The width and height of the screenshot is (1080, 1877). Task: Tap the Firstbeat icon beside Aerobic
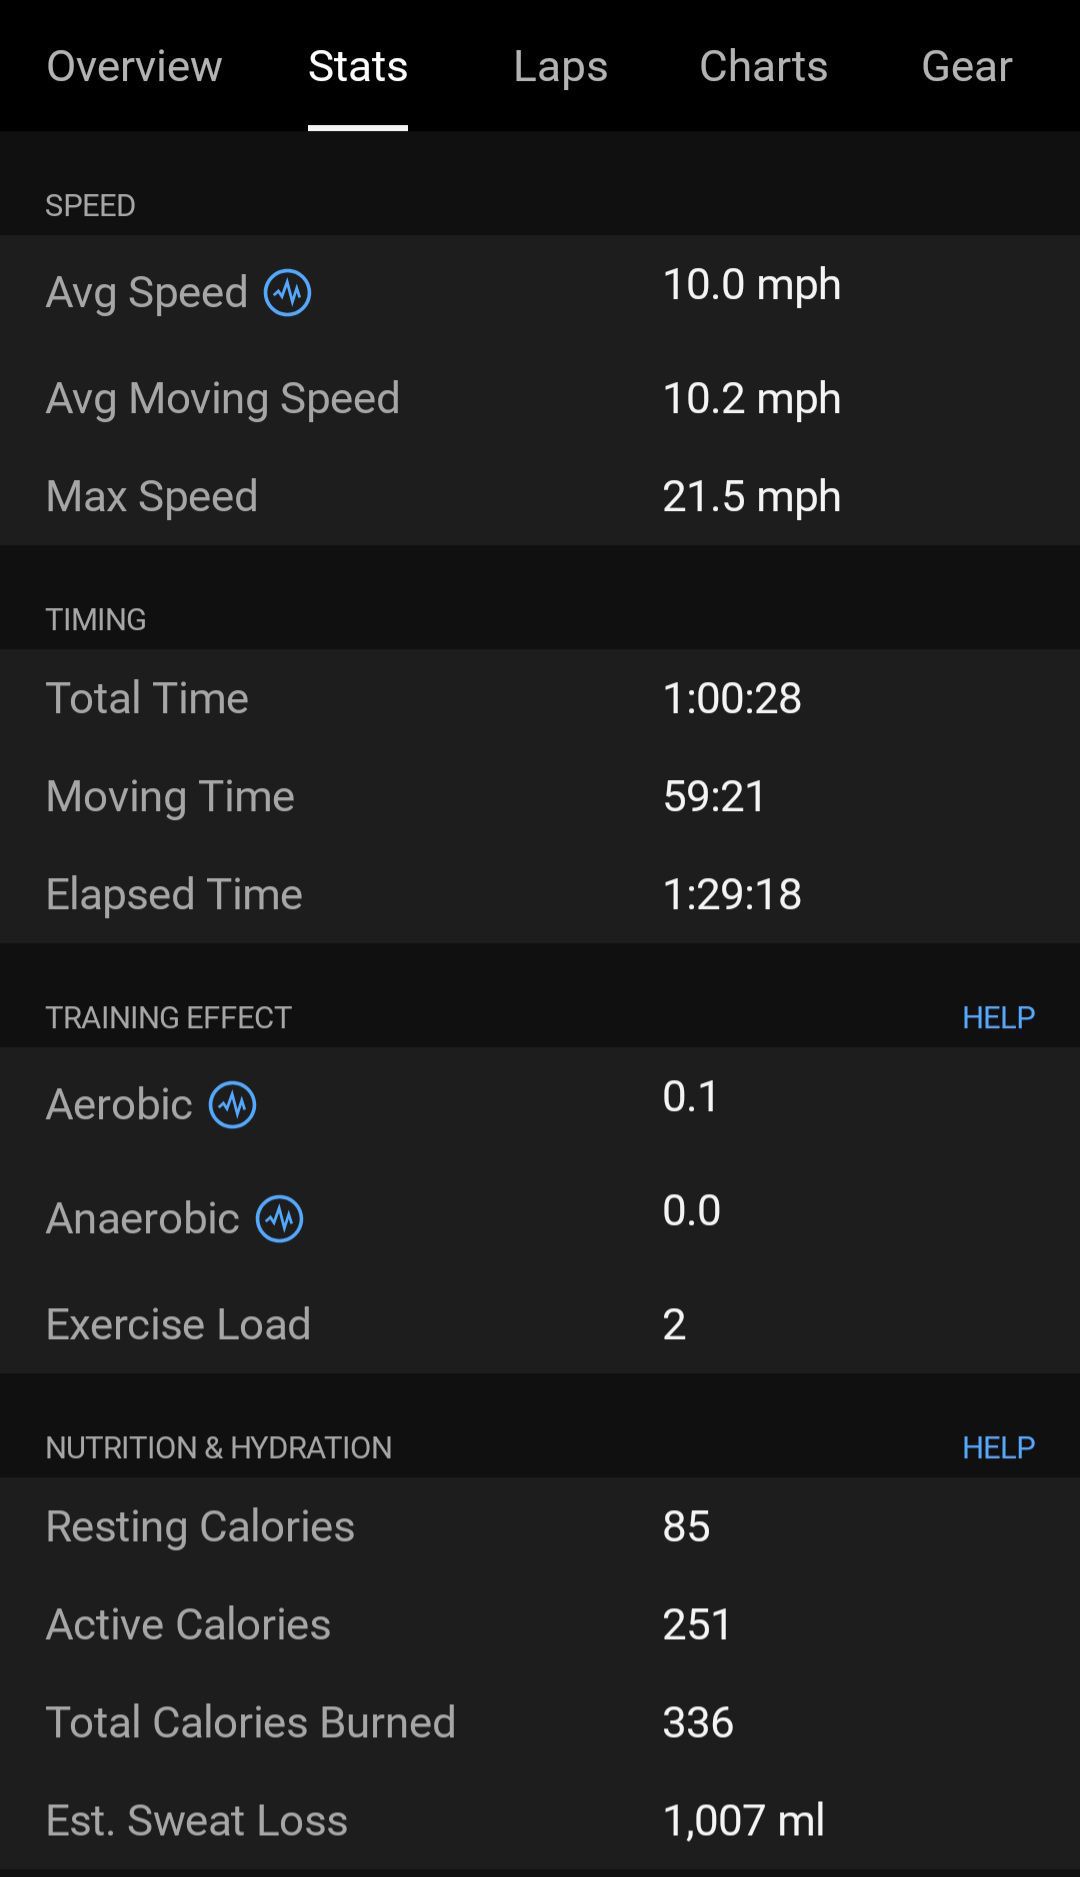click(232, 1105)
